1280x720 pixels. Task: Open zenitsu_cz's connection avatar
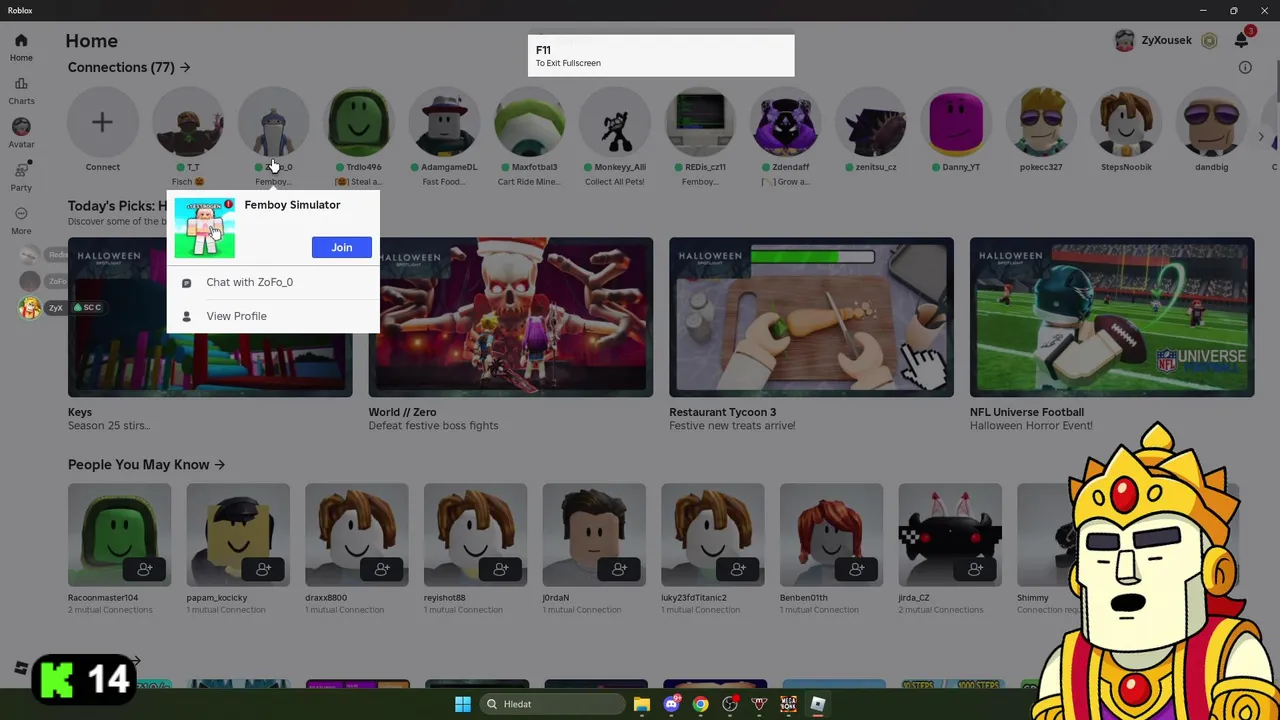[871, 123]
